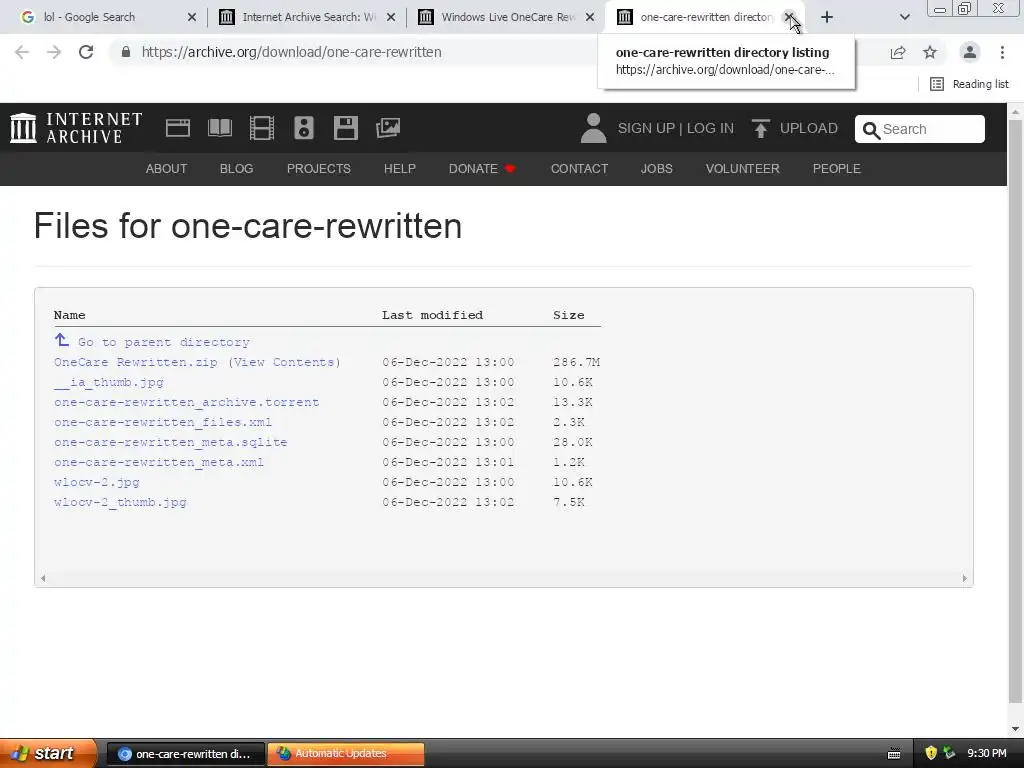Open the JOBS menu item

coord(656,168)
